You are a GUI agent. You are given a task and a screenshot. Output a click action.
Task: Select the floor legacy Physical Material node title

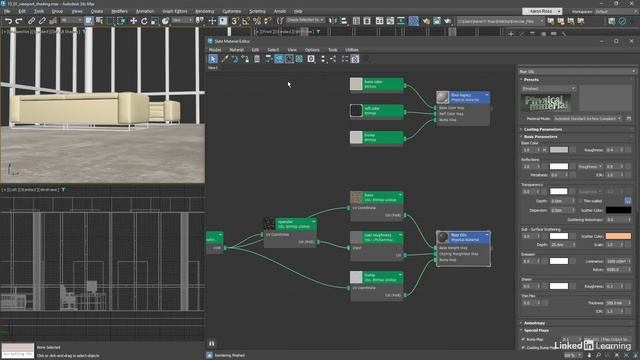coord(469,97)
